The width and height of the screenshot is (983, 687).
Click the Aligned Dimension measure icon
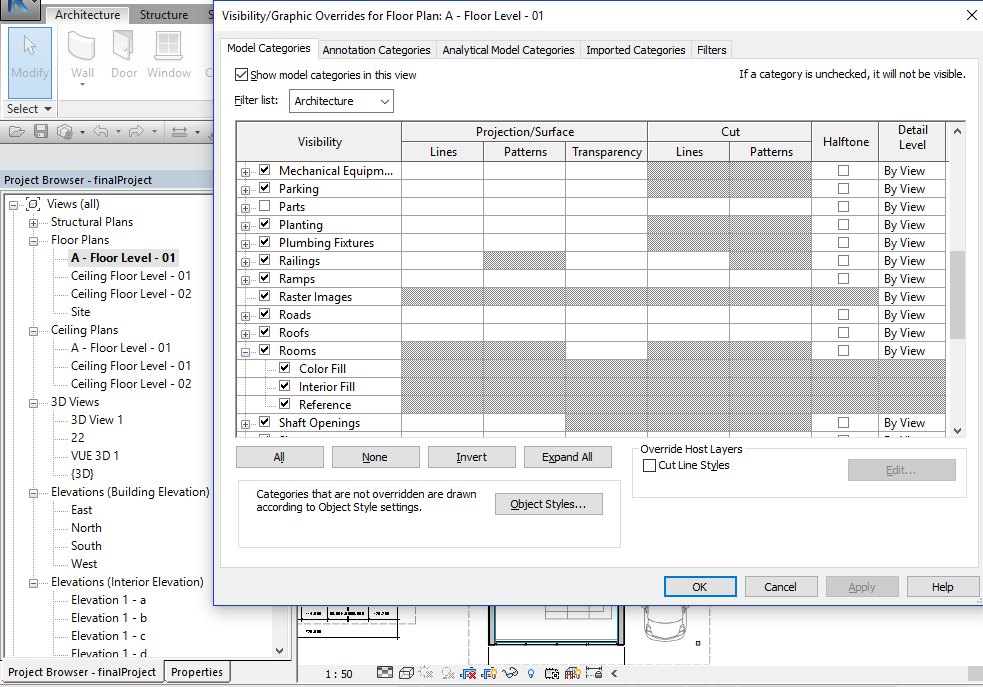click(179, 132)
